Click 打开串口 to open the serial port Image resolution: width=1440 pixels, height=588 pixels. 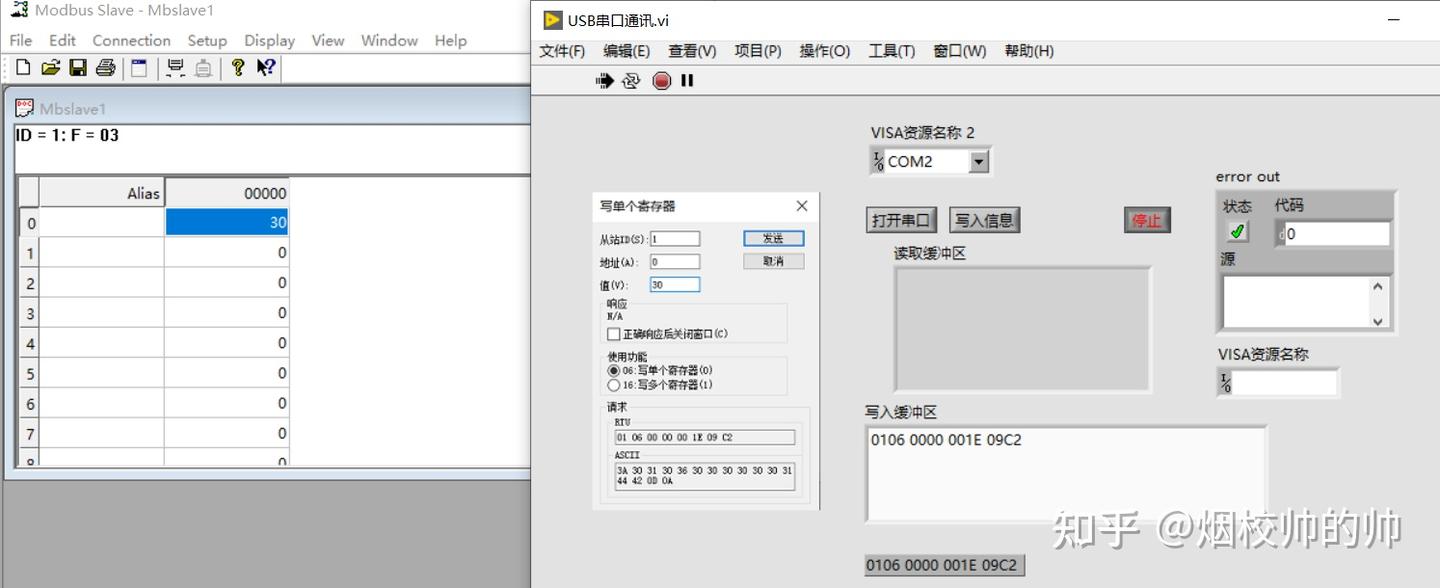pos(900,219)
